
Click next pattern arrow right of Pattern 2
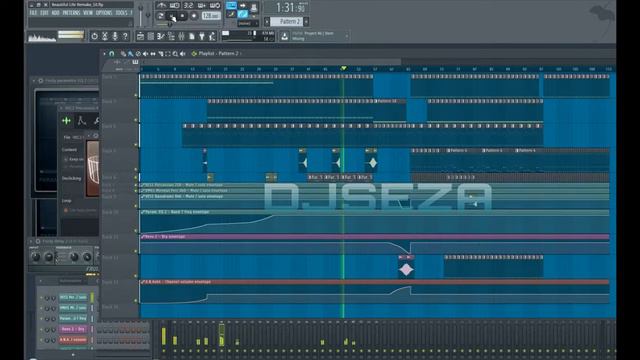pos(306,21)
